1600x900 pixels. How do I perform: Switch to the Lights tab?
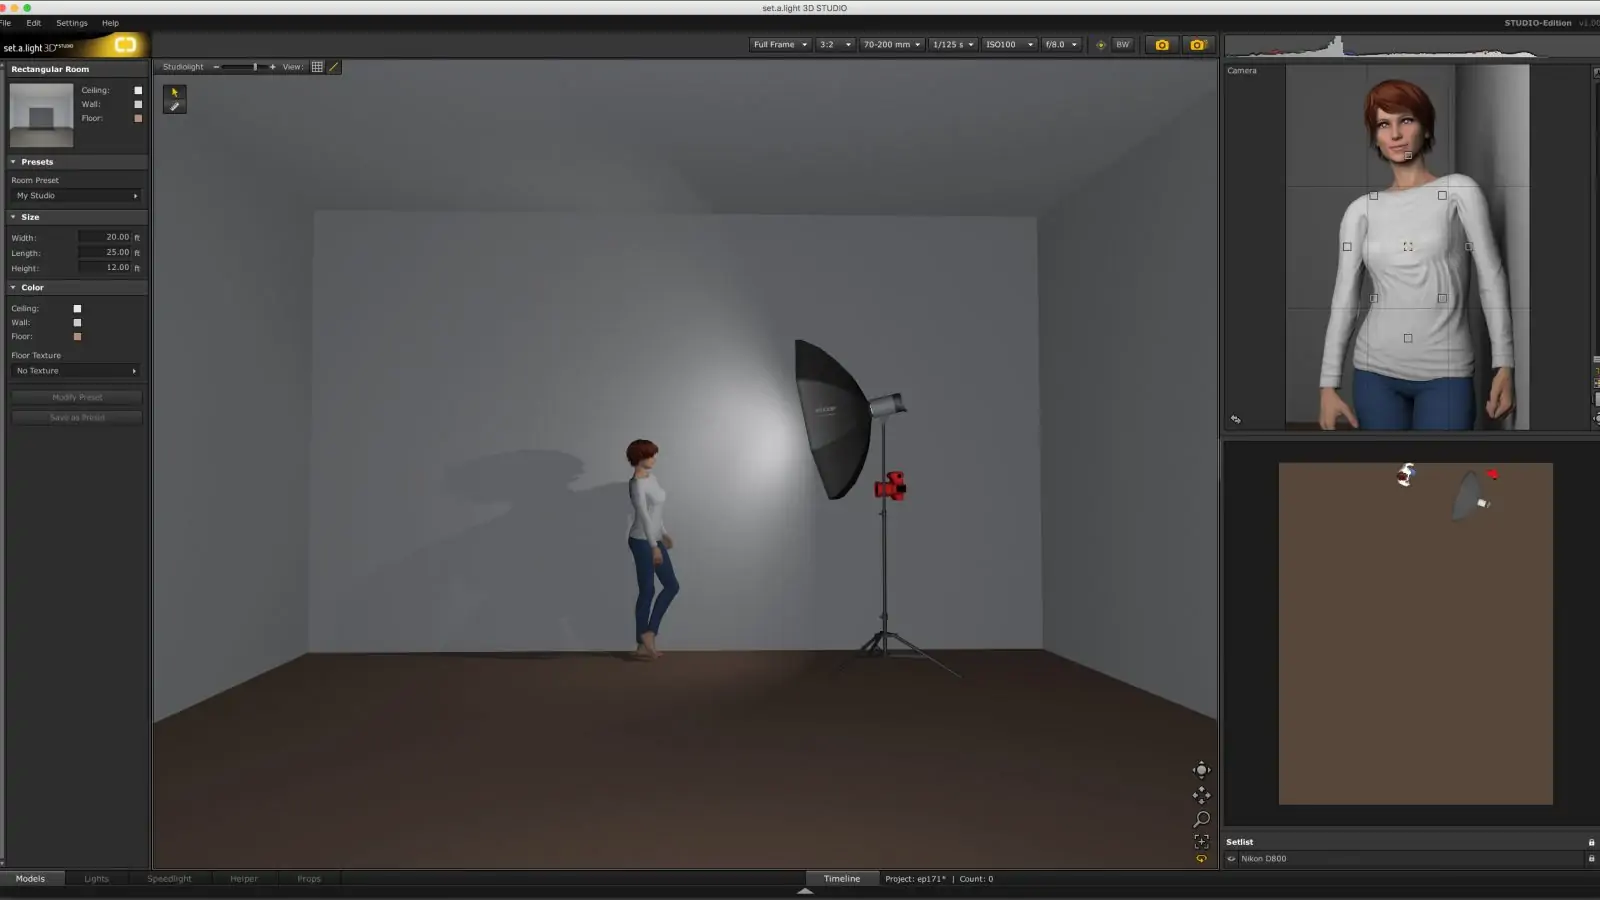[96, 879]
